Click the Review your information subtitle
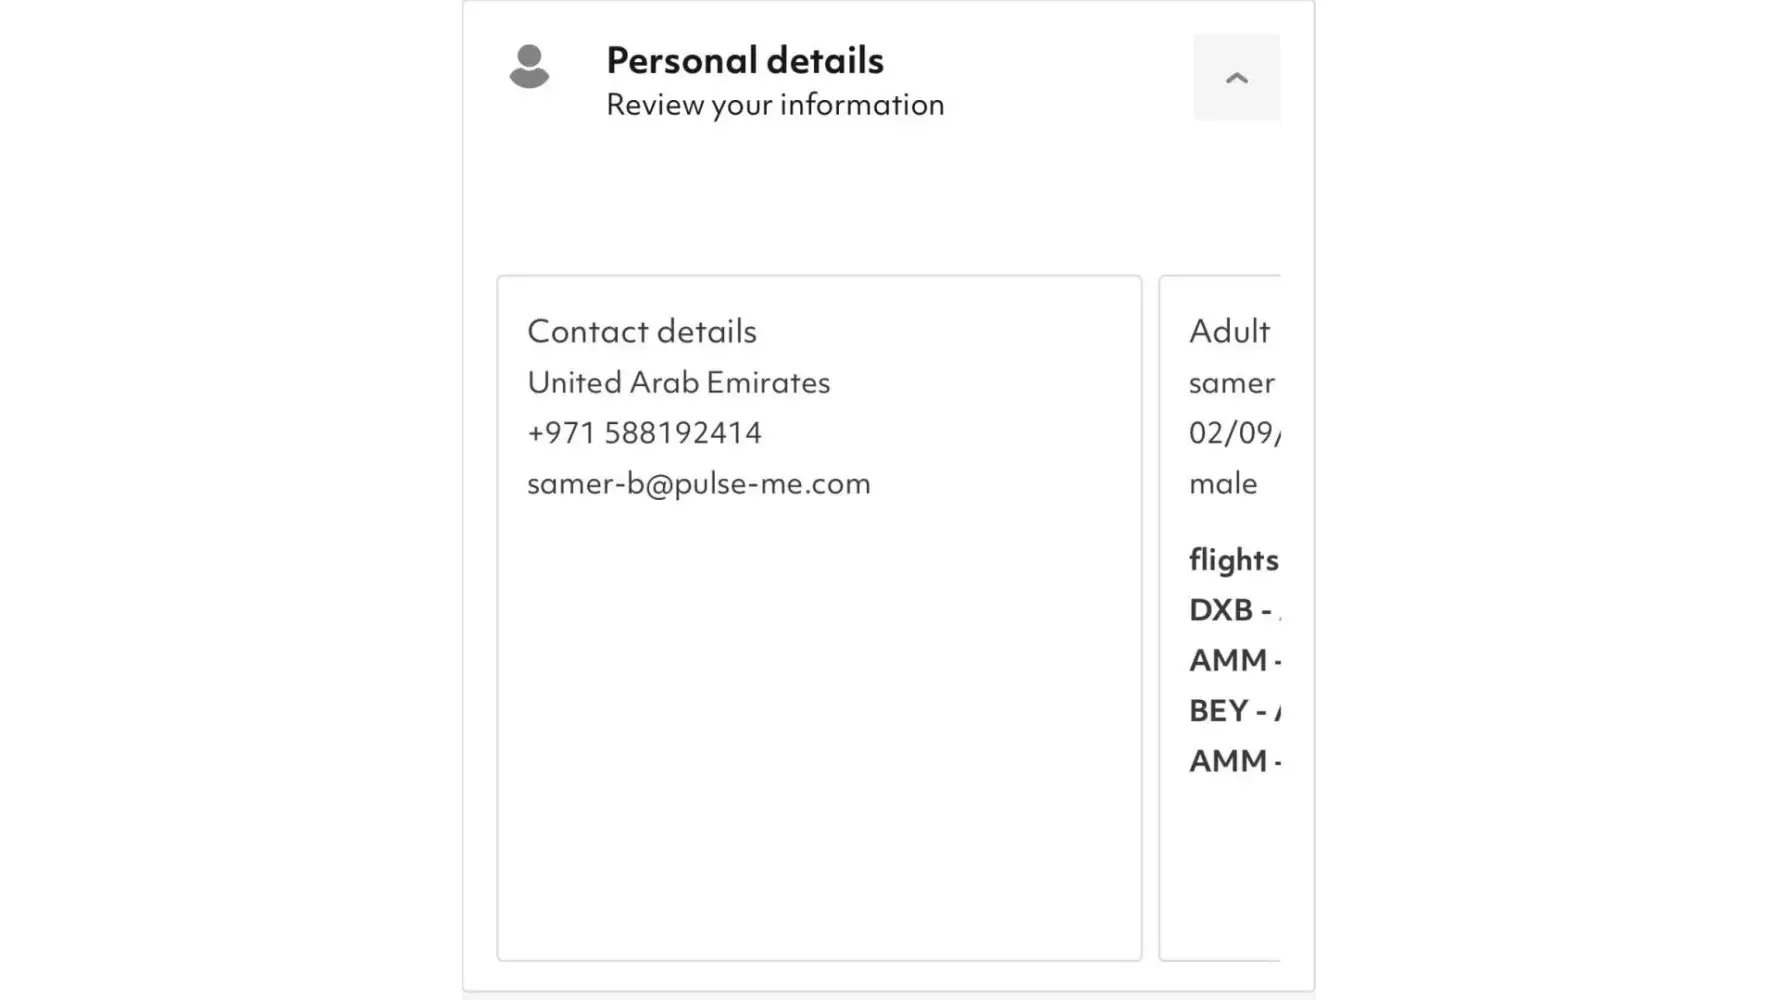The height and width of the screenshot is (1000, 1778). (x=775, y=105)
